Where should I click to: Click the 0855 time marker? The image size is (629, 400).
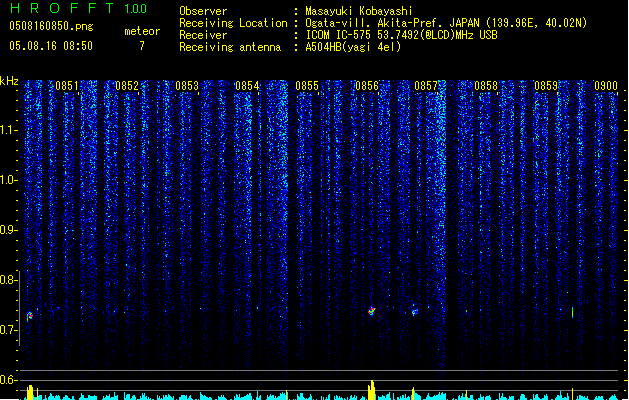click(307, 86)
